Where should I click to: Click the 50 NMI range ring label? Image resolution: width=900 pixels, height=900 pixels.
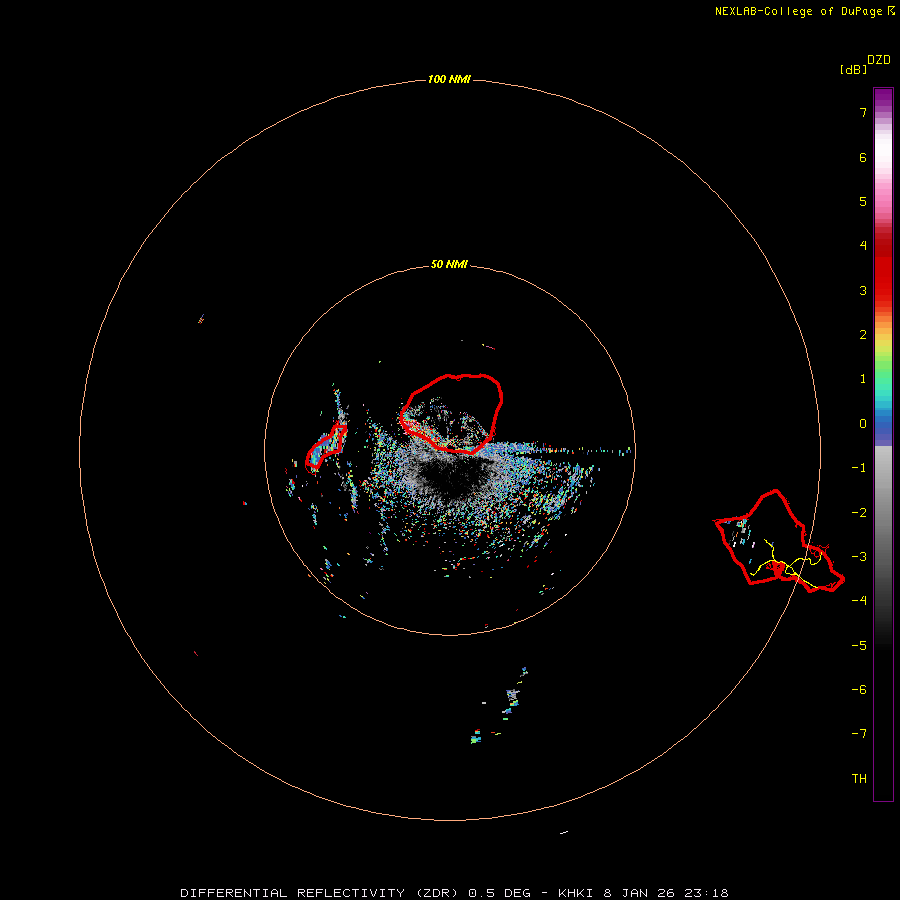449,264
